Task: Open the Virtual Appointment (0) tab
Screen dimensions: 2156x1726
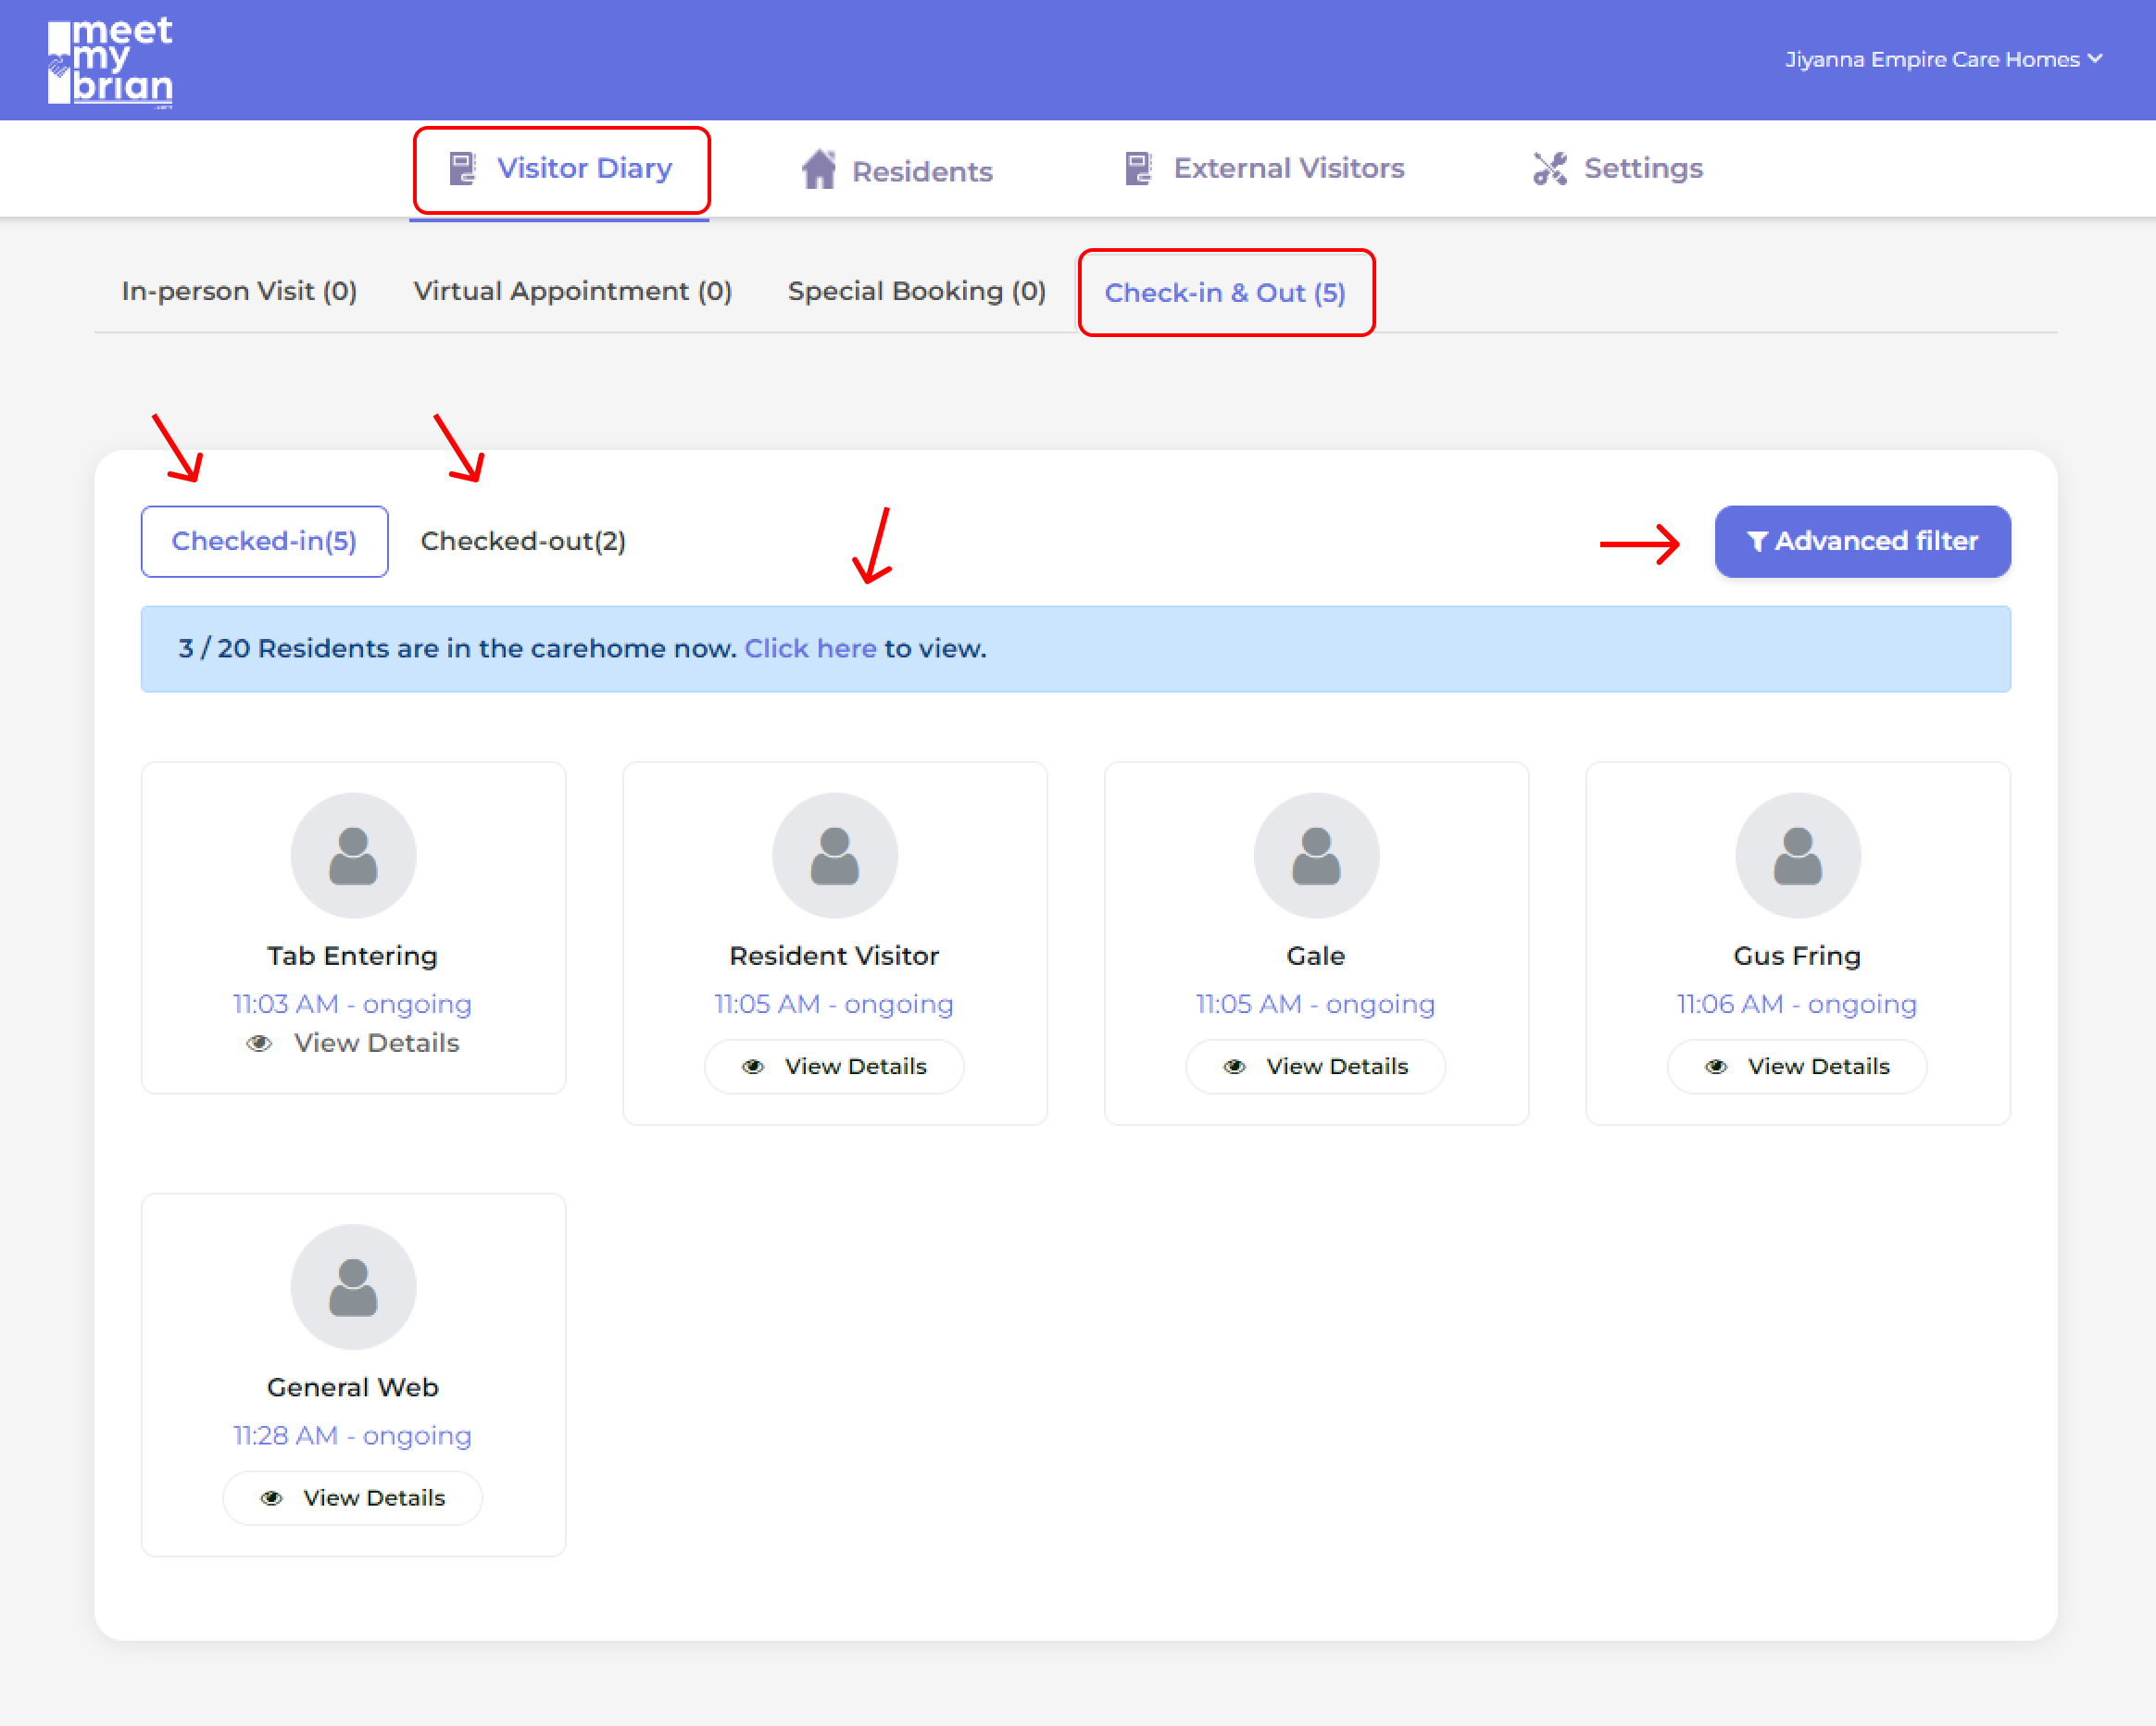Action: (572, 291)
